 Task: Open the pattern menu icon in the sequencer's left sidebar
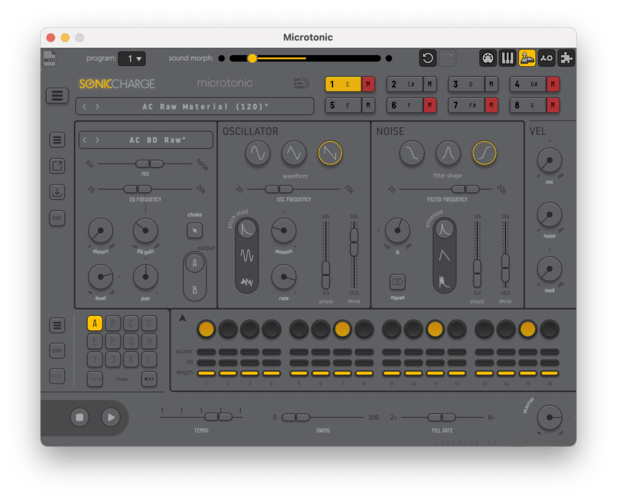pyautogui.click(x=57, y=325)
